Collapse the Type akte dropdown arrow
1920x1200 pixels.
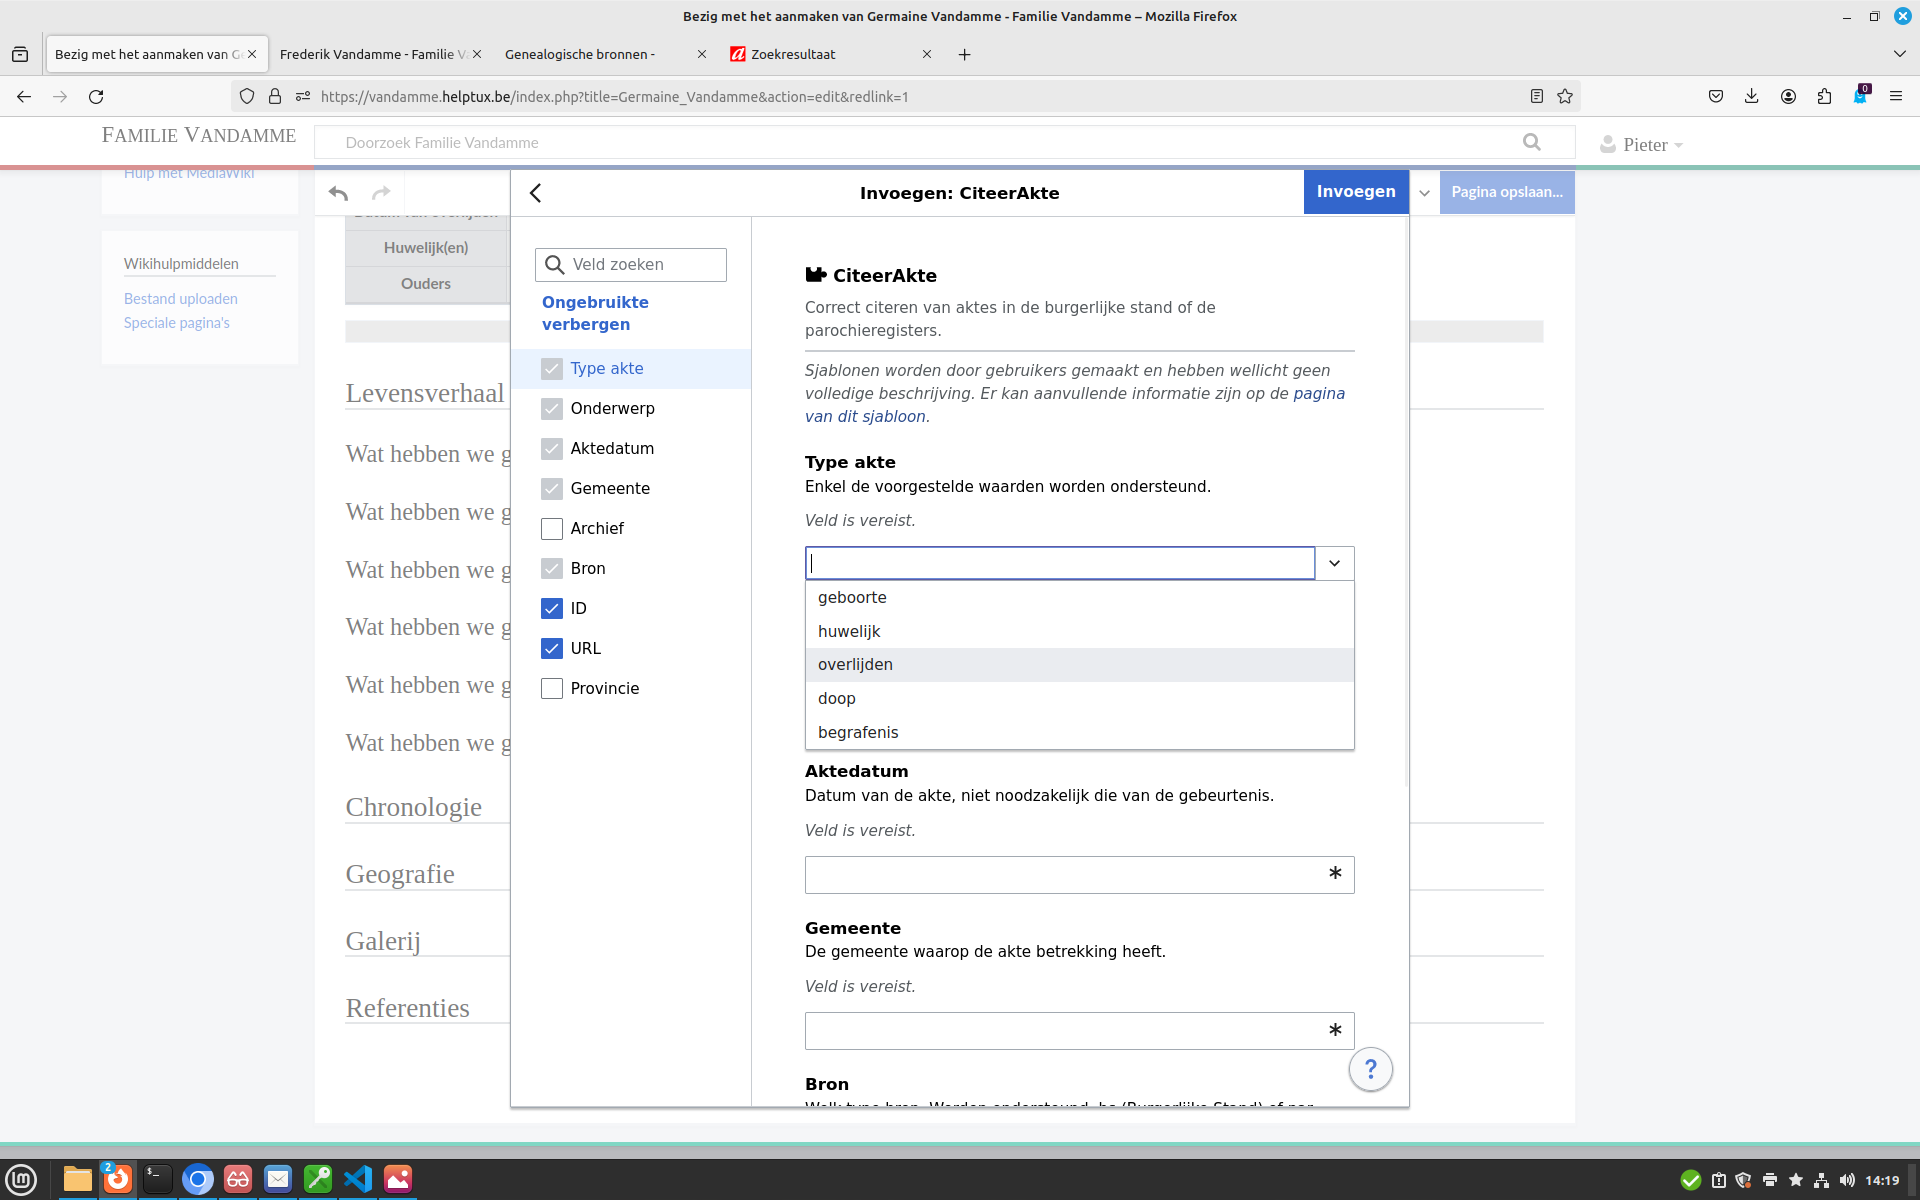(x=1334, y=563)
